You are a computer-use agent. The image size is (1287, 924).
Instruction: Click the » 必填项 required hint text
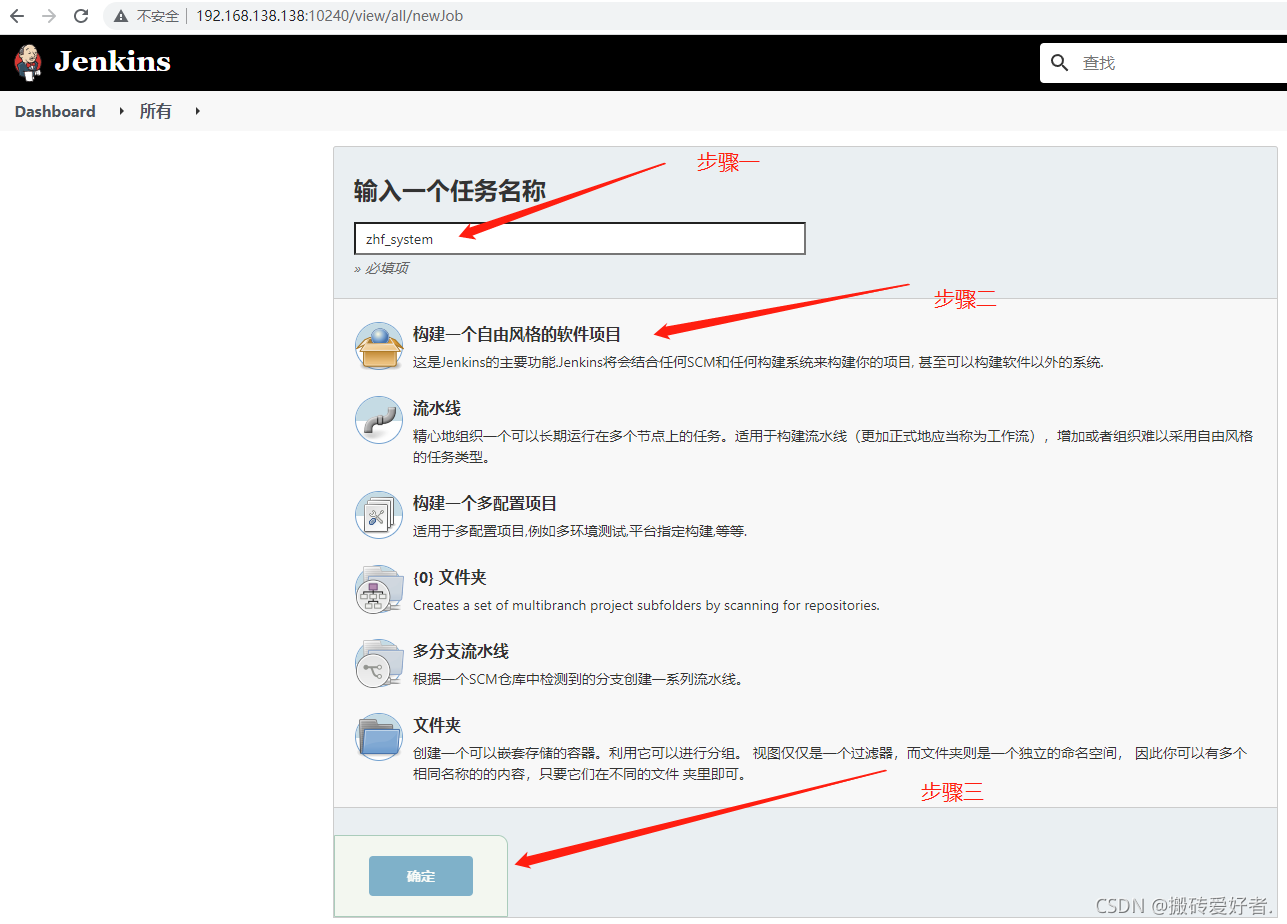(x=381, y=268)
